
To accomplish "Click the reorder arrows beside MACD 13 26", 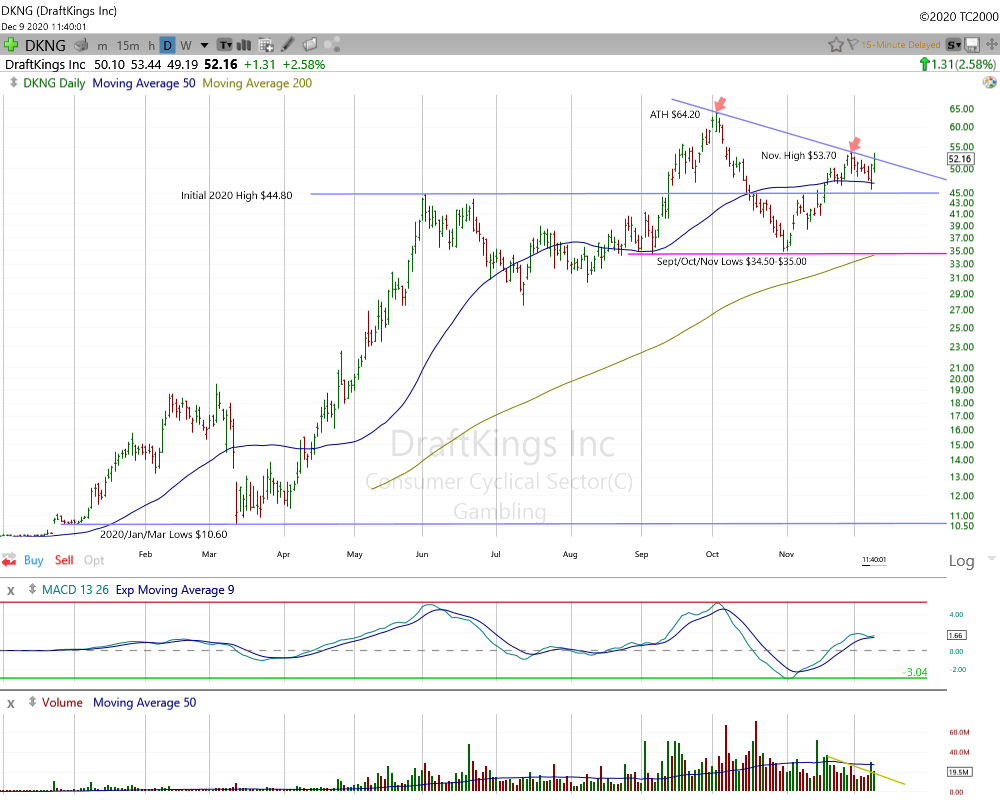I will 33,589.
